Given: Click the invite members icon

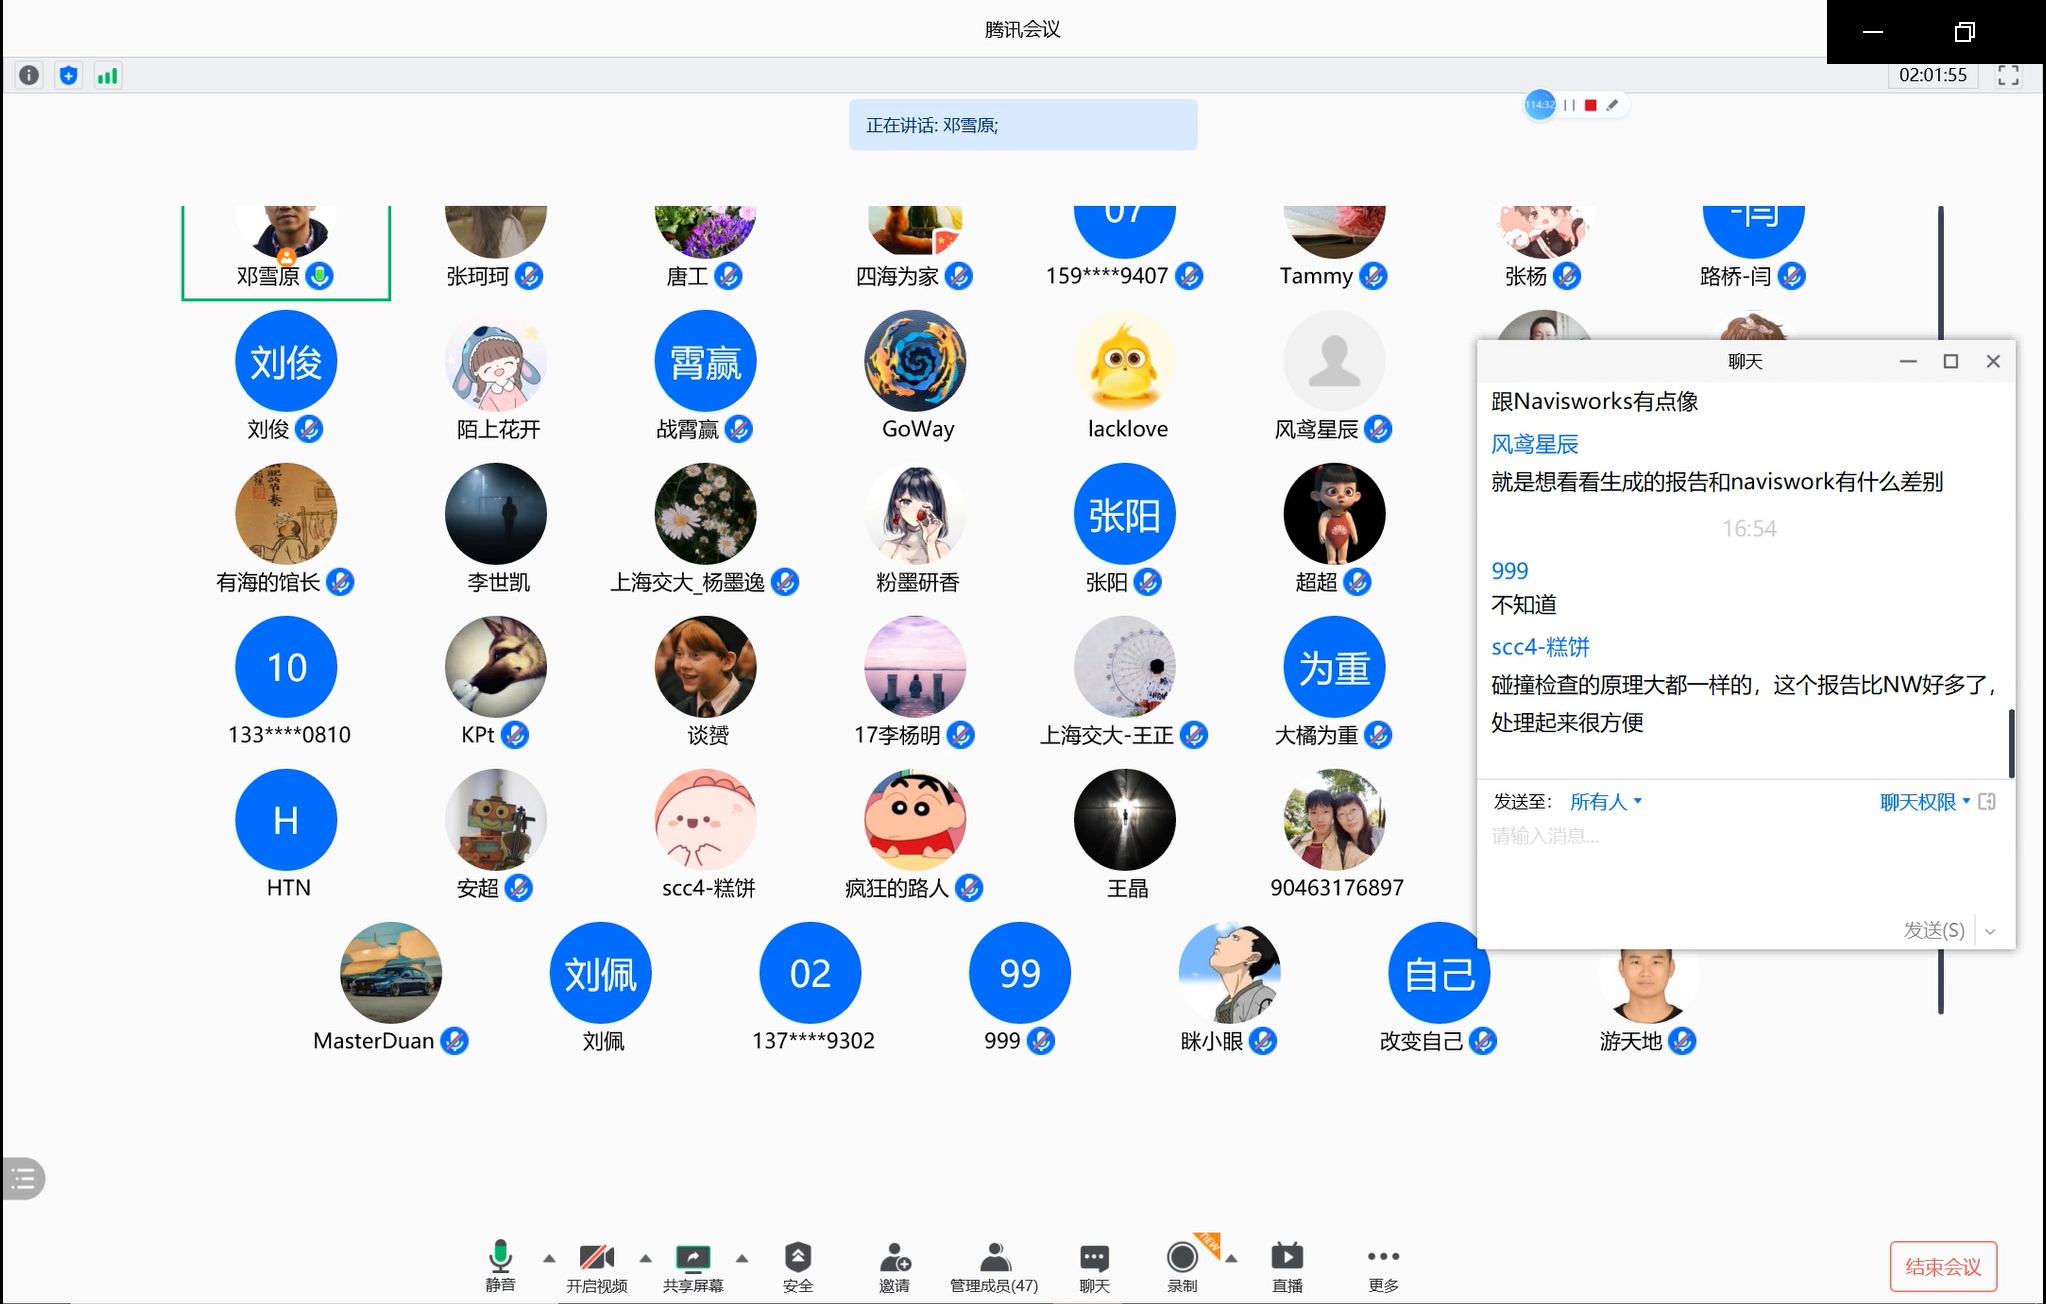Looking at the screenshot, I should pos(894,1258).
